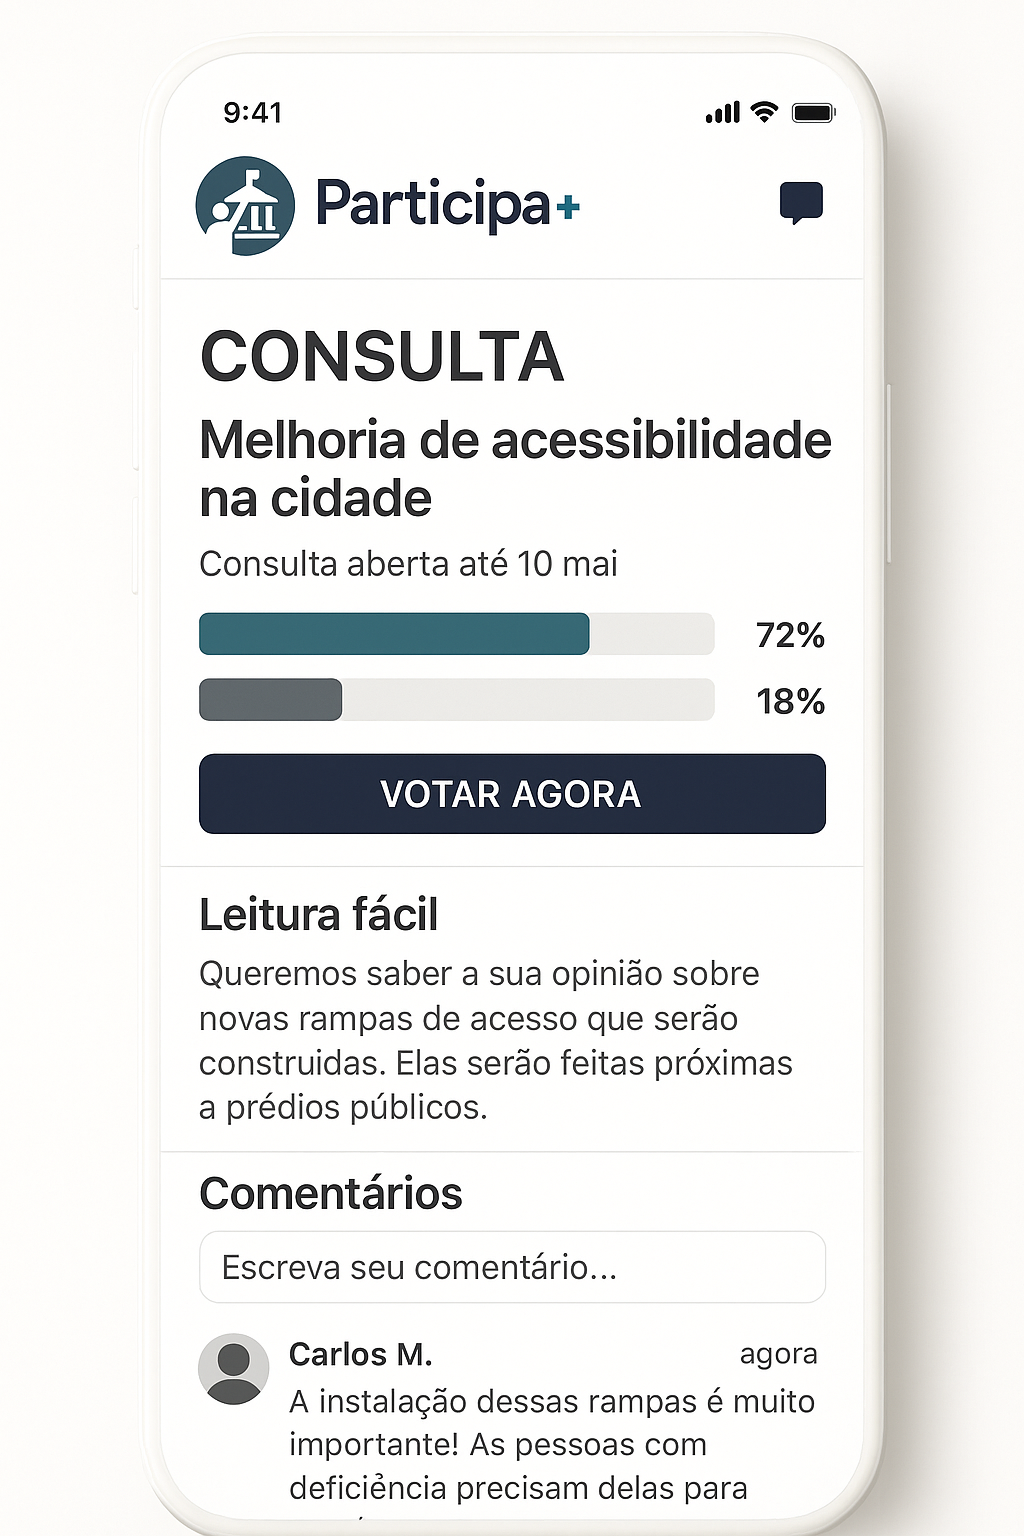The height and width of the screenshot is (1536, 1024).
Task: Click the Participa+ building logo icon
Action: [x=245, y=206]
